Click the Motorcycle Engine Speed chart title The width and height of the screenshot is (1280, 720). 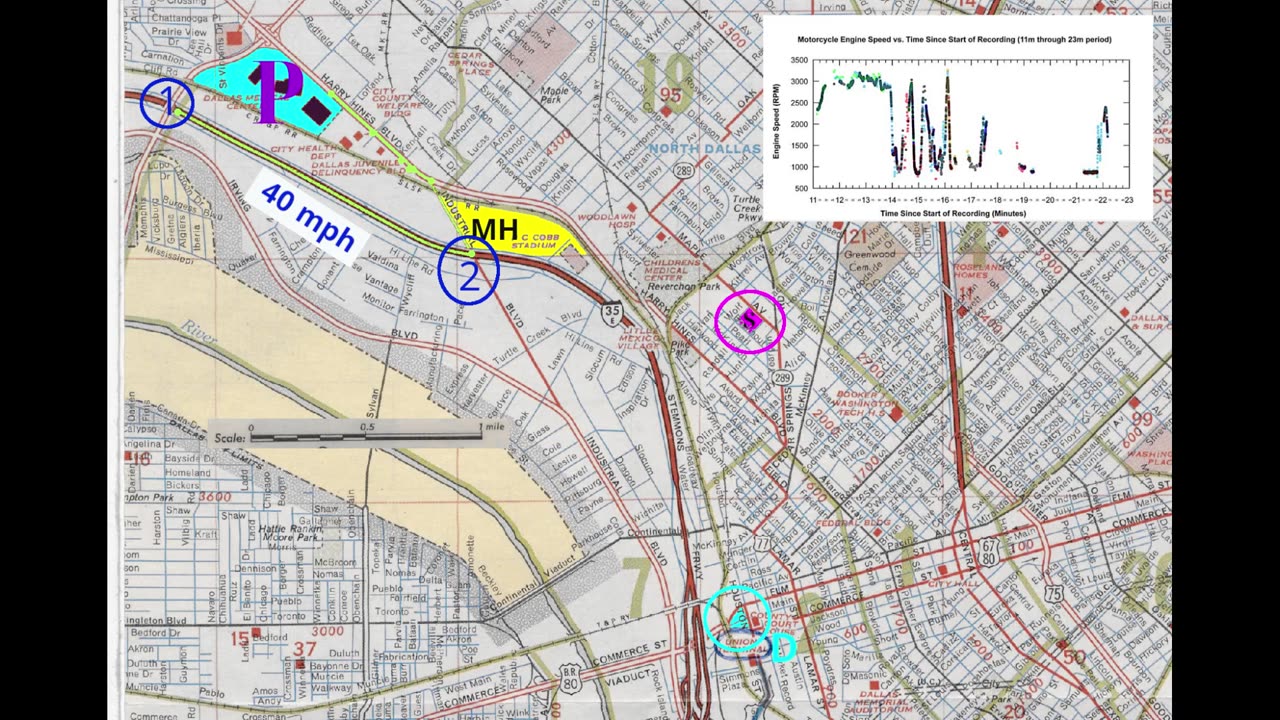(x=954, y=39)
